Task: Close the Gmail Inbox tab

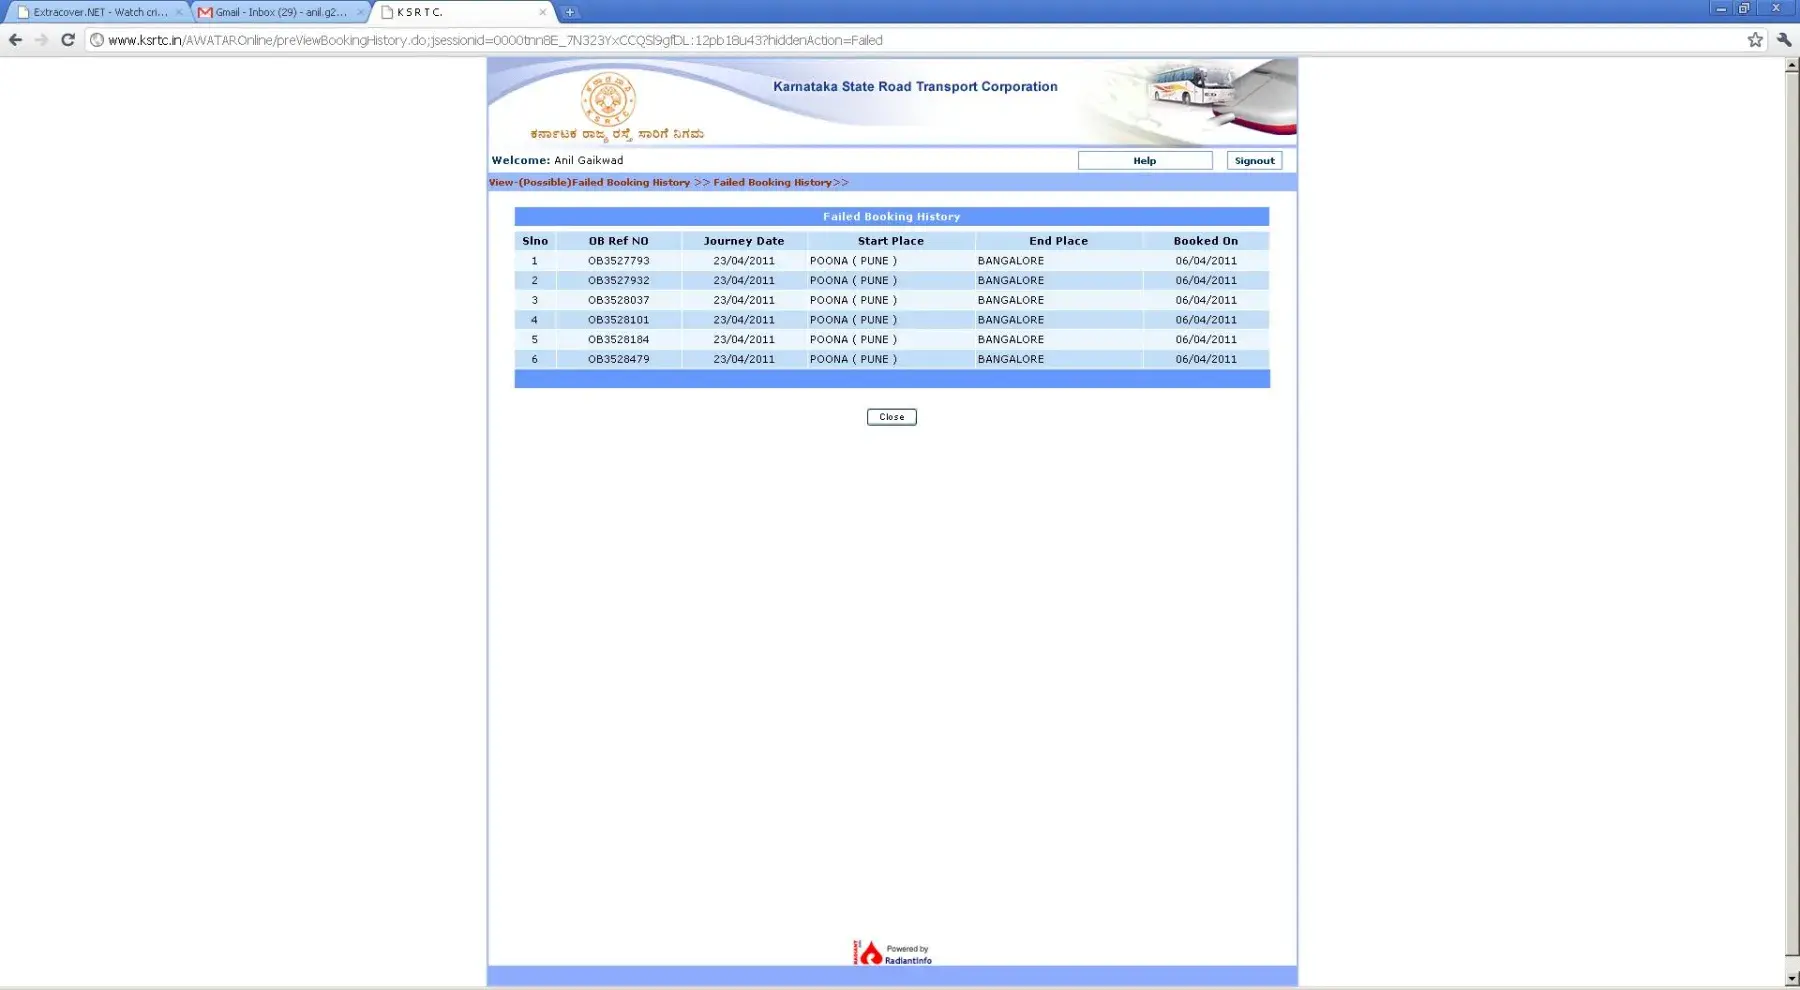Action: coord(360,12)
